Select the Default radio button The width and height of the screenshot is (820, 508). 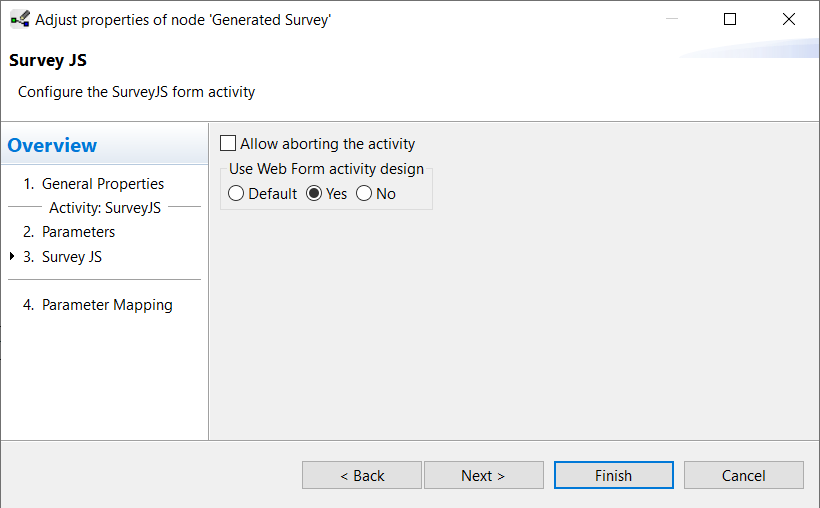click(236, 194)
